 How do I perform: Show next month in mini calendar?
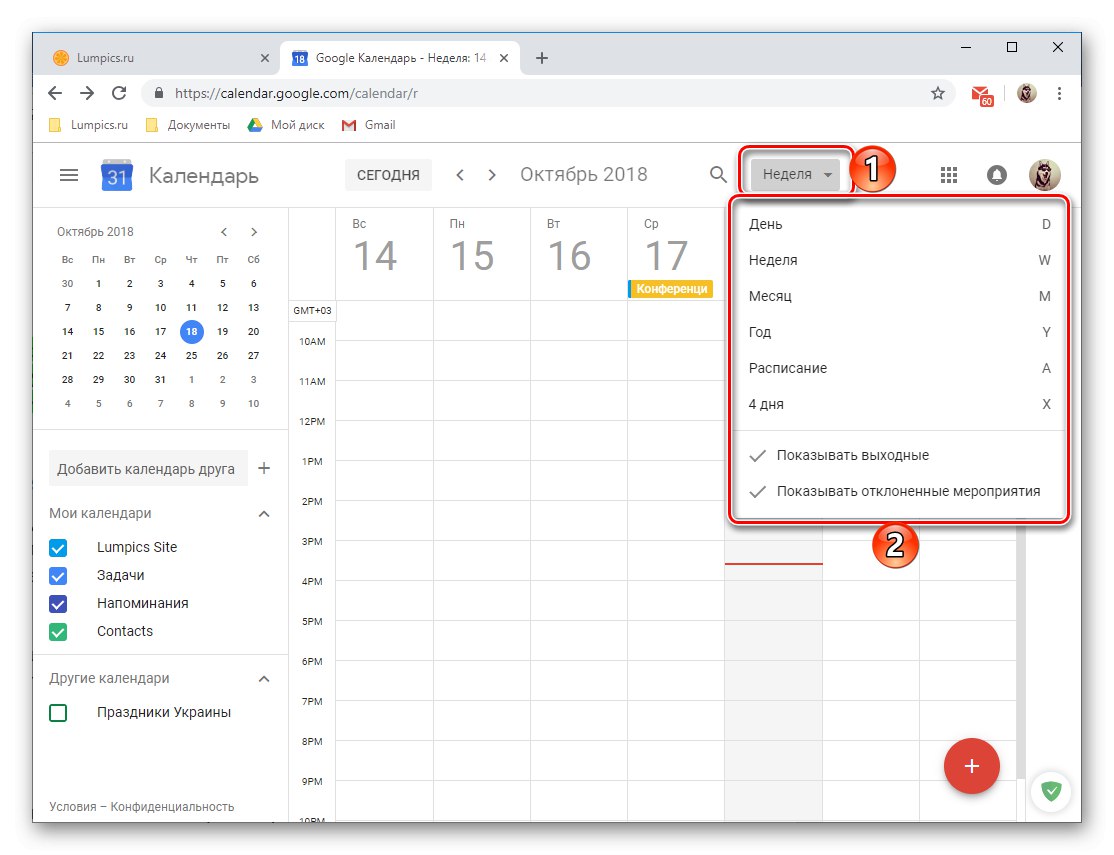(254, 232)
